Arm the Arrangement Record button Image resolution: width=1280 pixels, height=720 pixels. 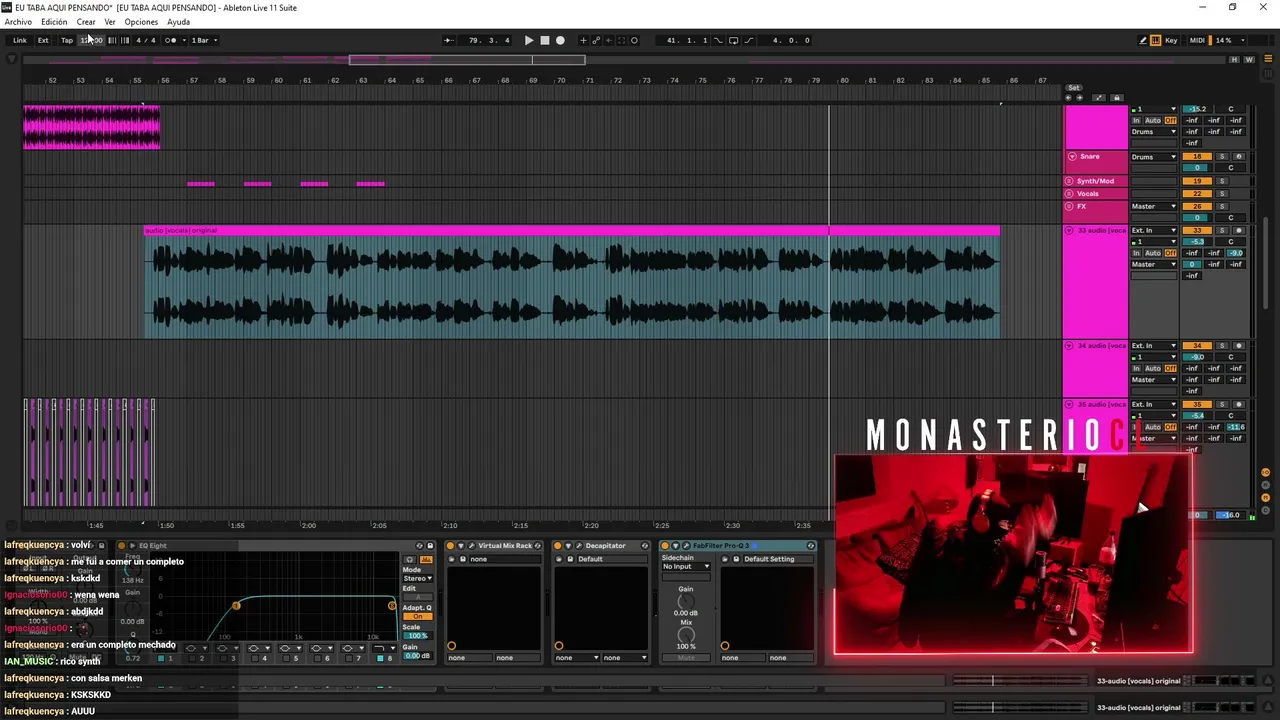click(560, 40)
